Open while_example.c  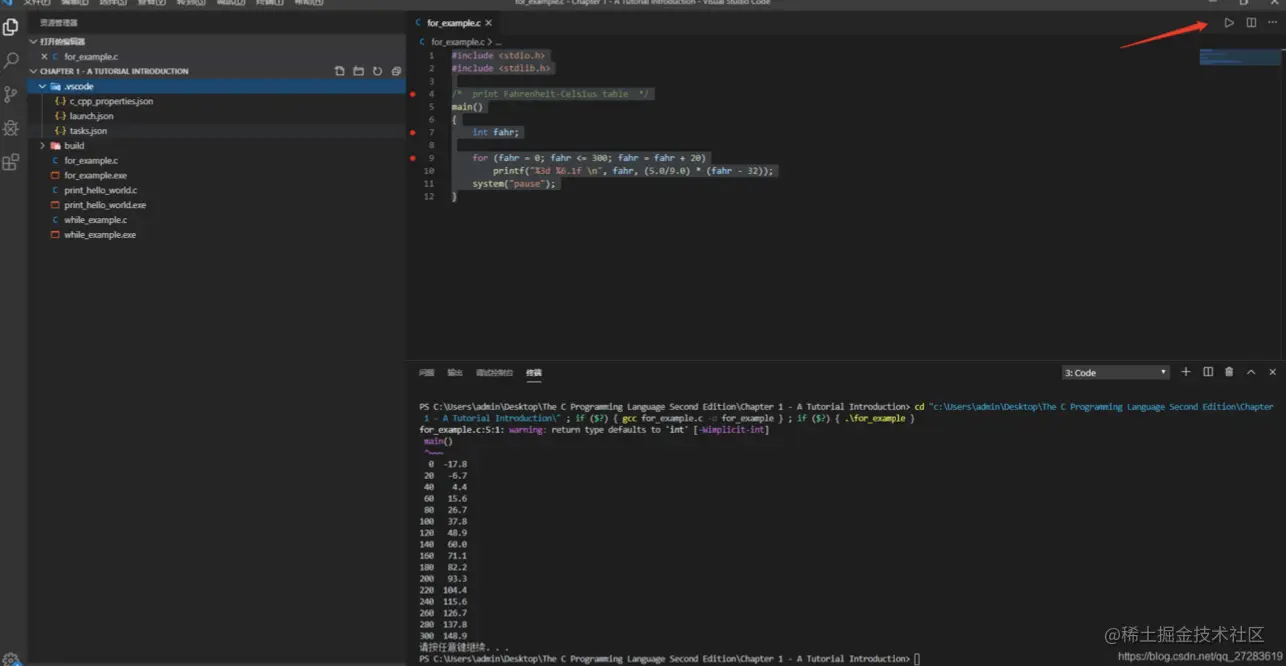(x=95, y=220)
